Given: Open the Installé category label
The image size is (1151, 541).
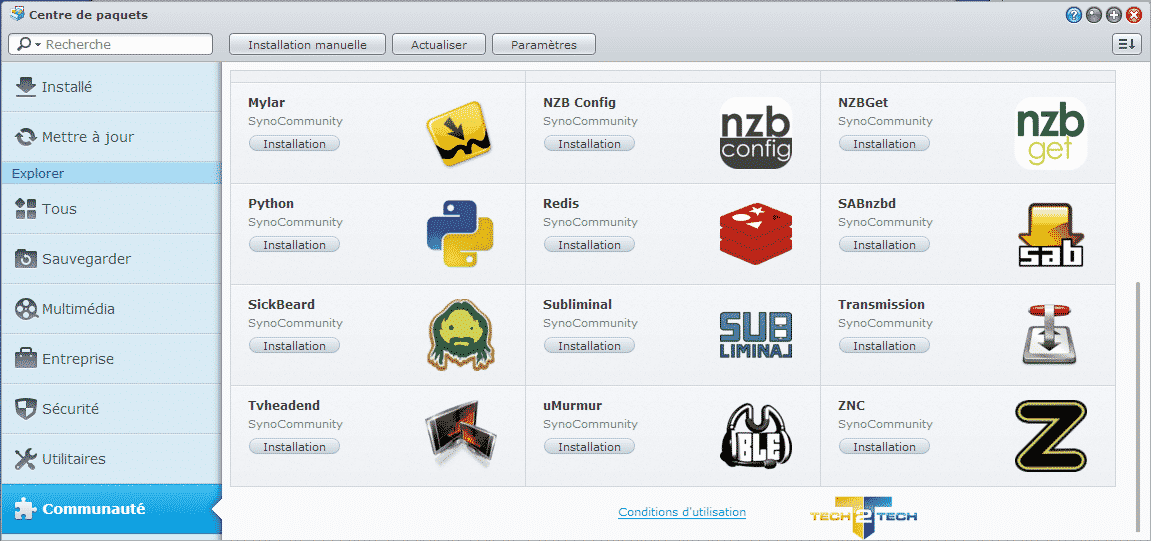Looking at the screenshot, I should (67, 87).
